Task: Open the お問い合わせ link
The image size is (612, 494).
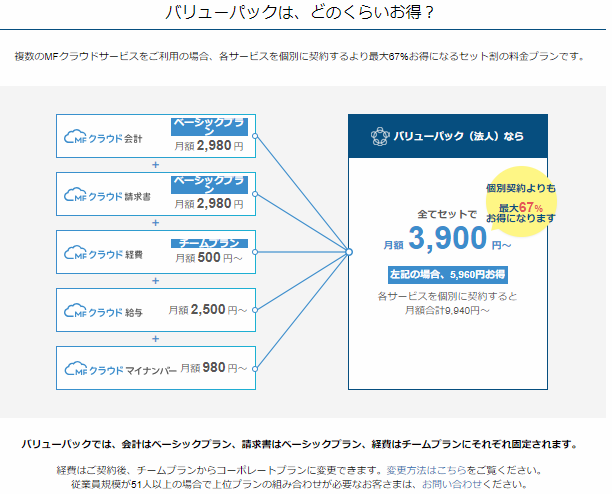Action: (452, 484)
